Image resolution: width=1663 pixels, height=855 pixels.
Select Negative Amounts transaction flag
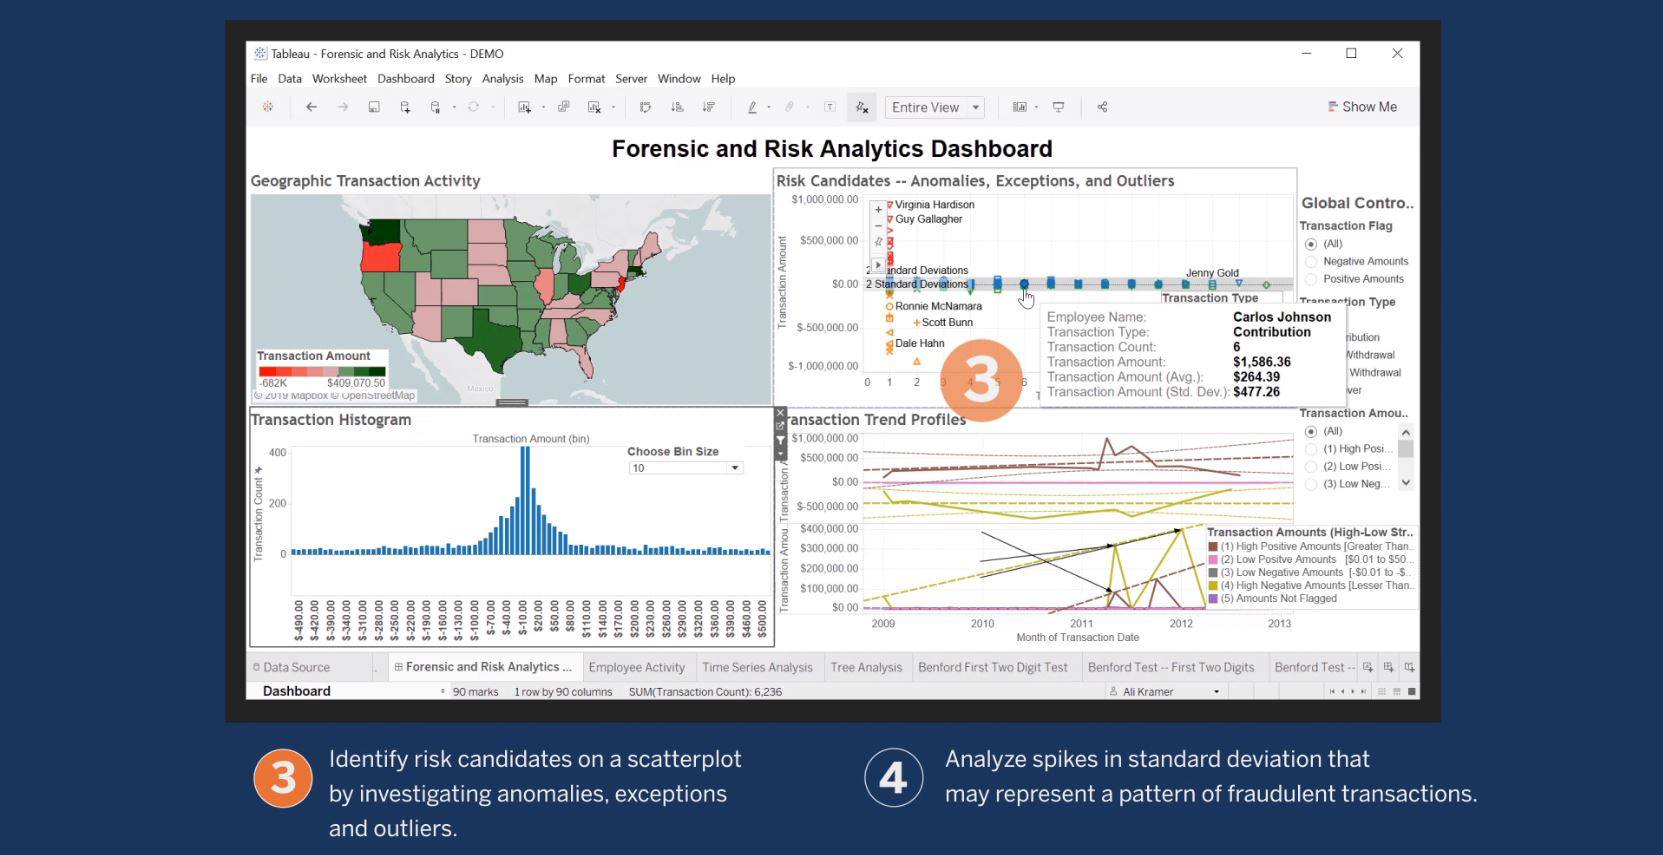tap(1311, 262)
